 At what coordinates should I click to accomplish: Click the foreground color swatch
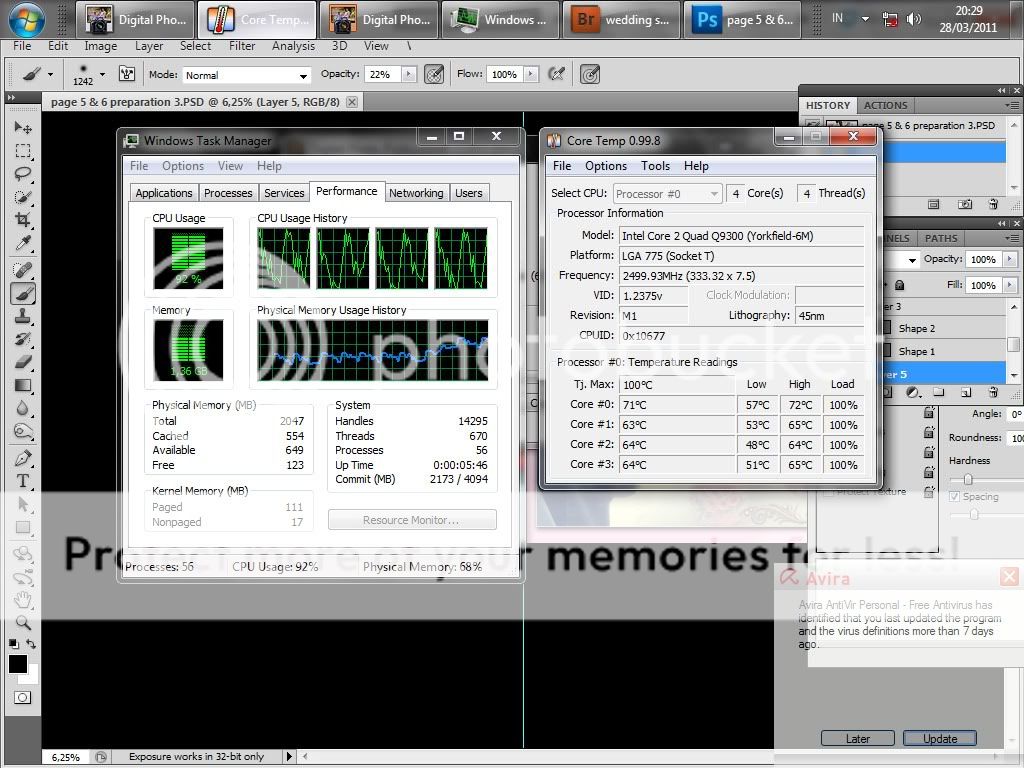point(18,664)
